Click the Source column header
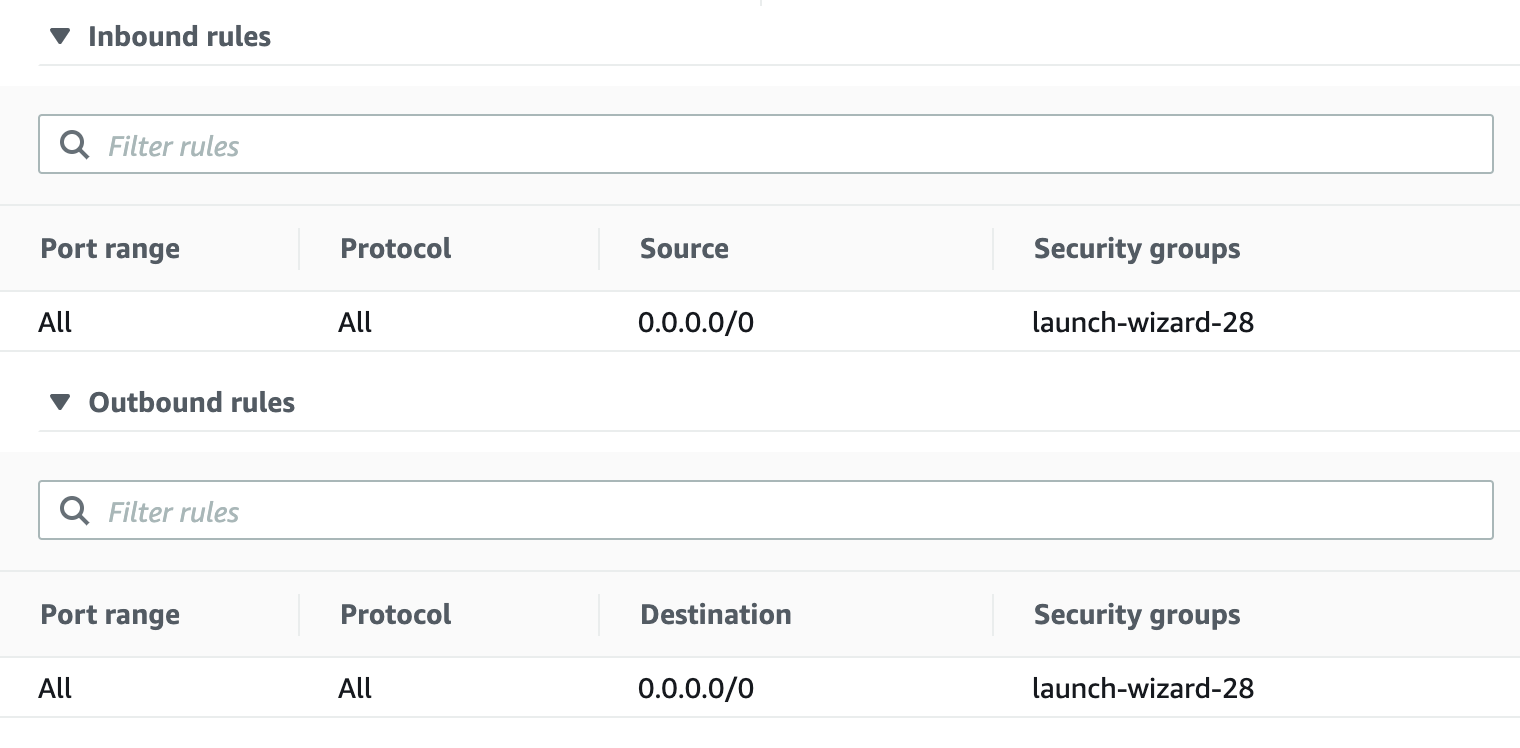 pos(684,249)
